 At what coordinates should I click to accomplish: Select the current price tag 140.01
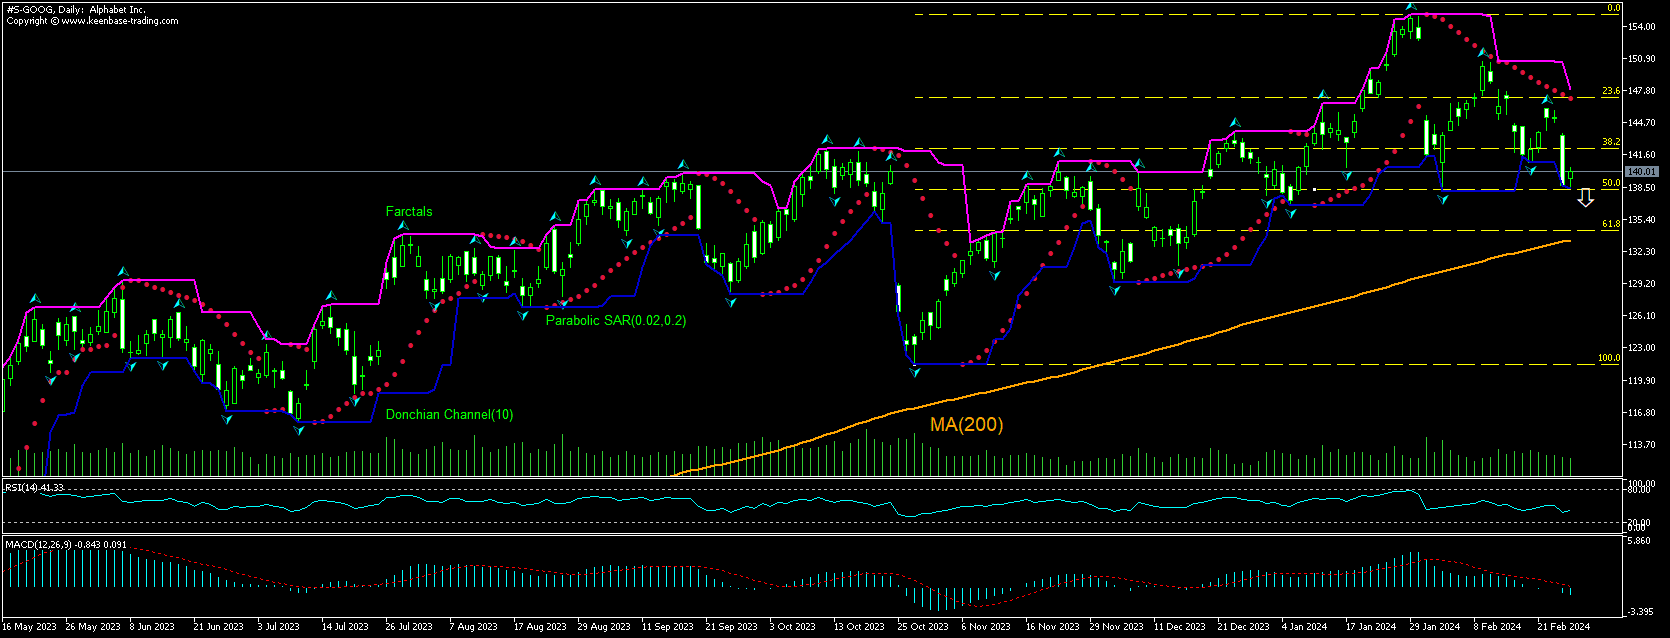pyautogui.click(x=1642, y=172)
